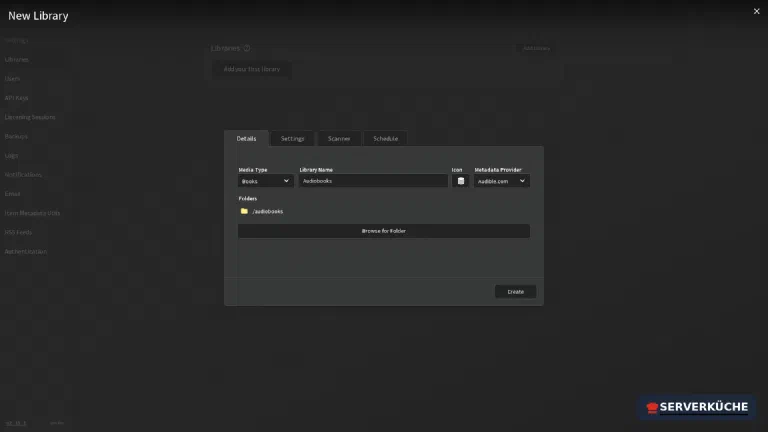The image size is (768, 432).
Task: Open the Metadata Provider dropdown
Action: pyautogui.click(x=502, y=181)
